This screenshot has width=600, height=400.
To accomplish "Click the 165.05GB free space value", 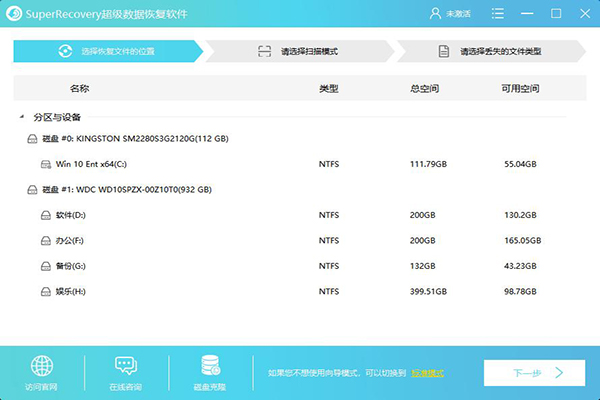I will click(522, 240).
